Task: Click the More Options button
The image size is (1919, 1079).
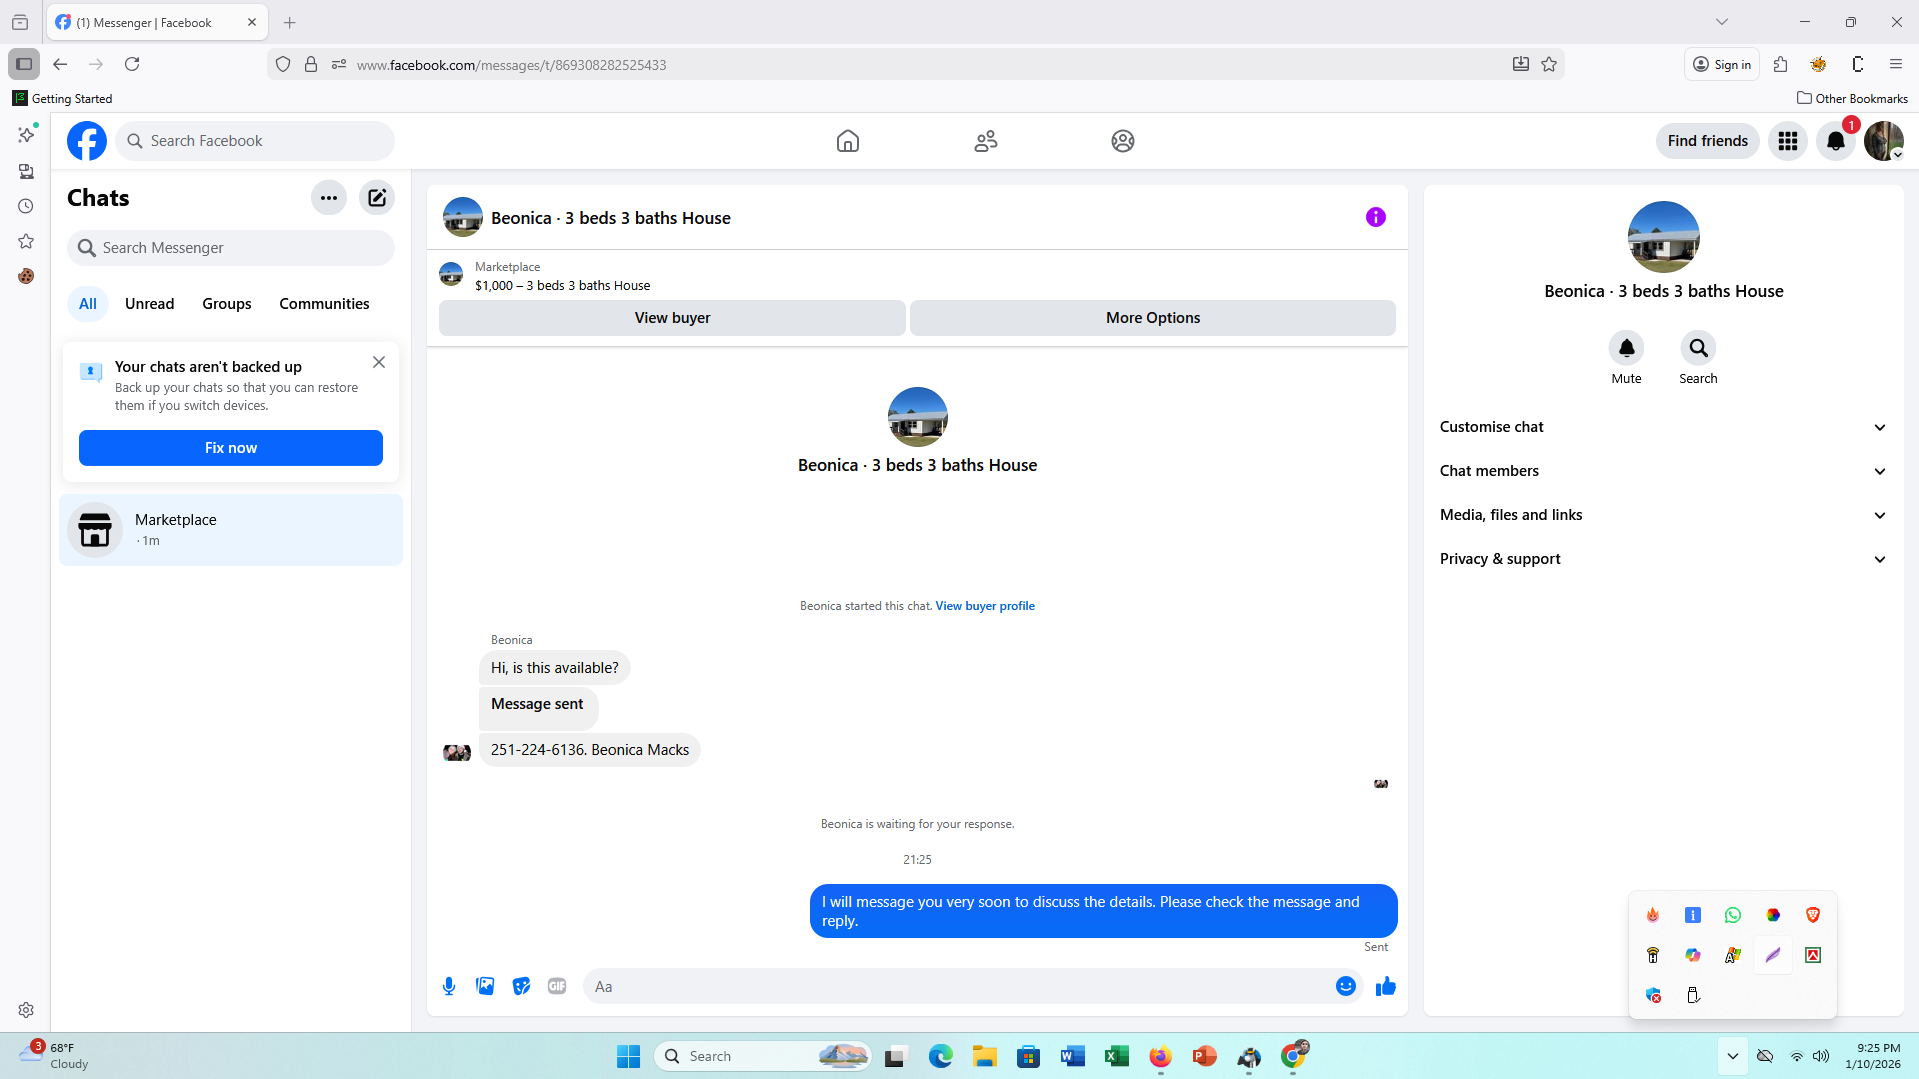Action: pos(1153,318)
